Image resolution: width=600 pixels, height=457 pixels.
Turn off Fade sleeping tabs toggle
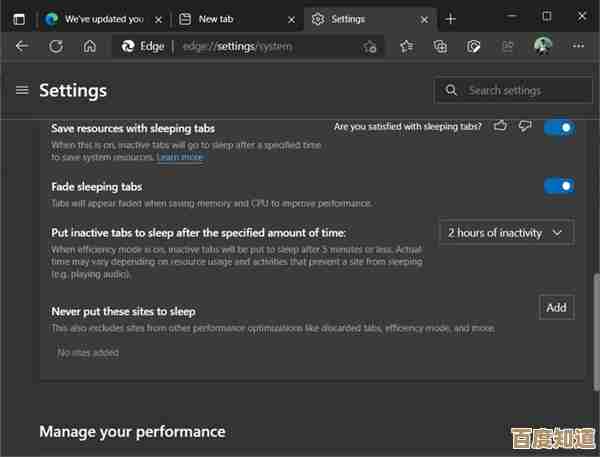click(559, 186)
